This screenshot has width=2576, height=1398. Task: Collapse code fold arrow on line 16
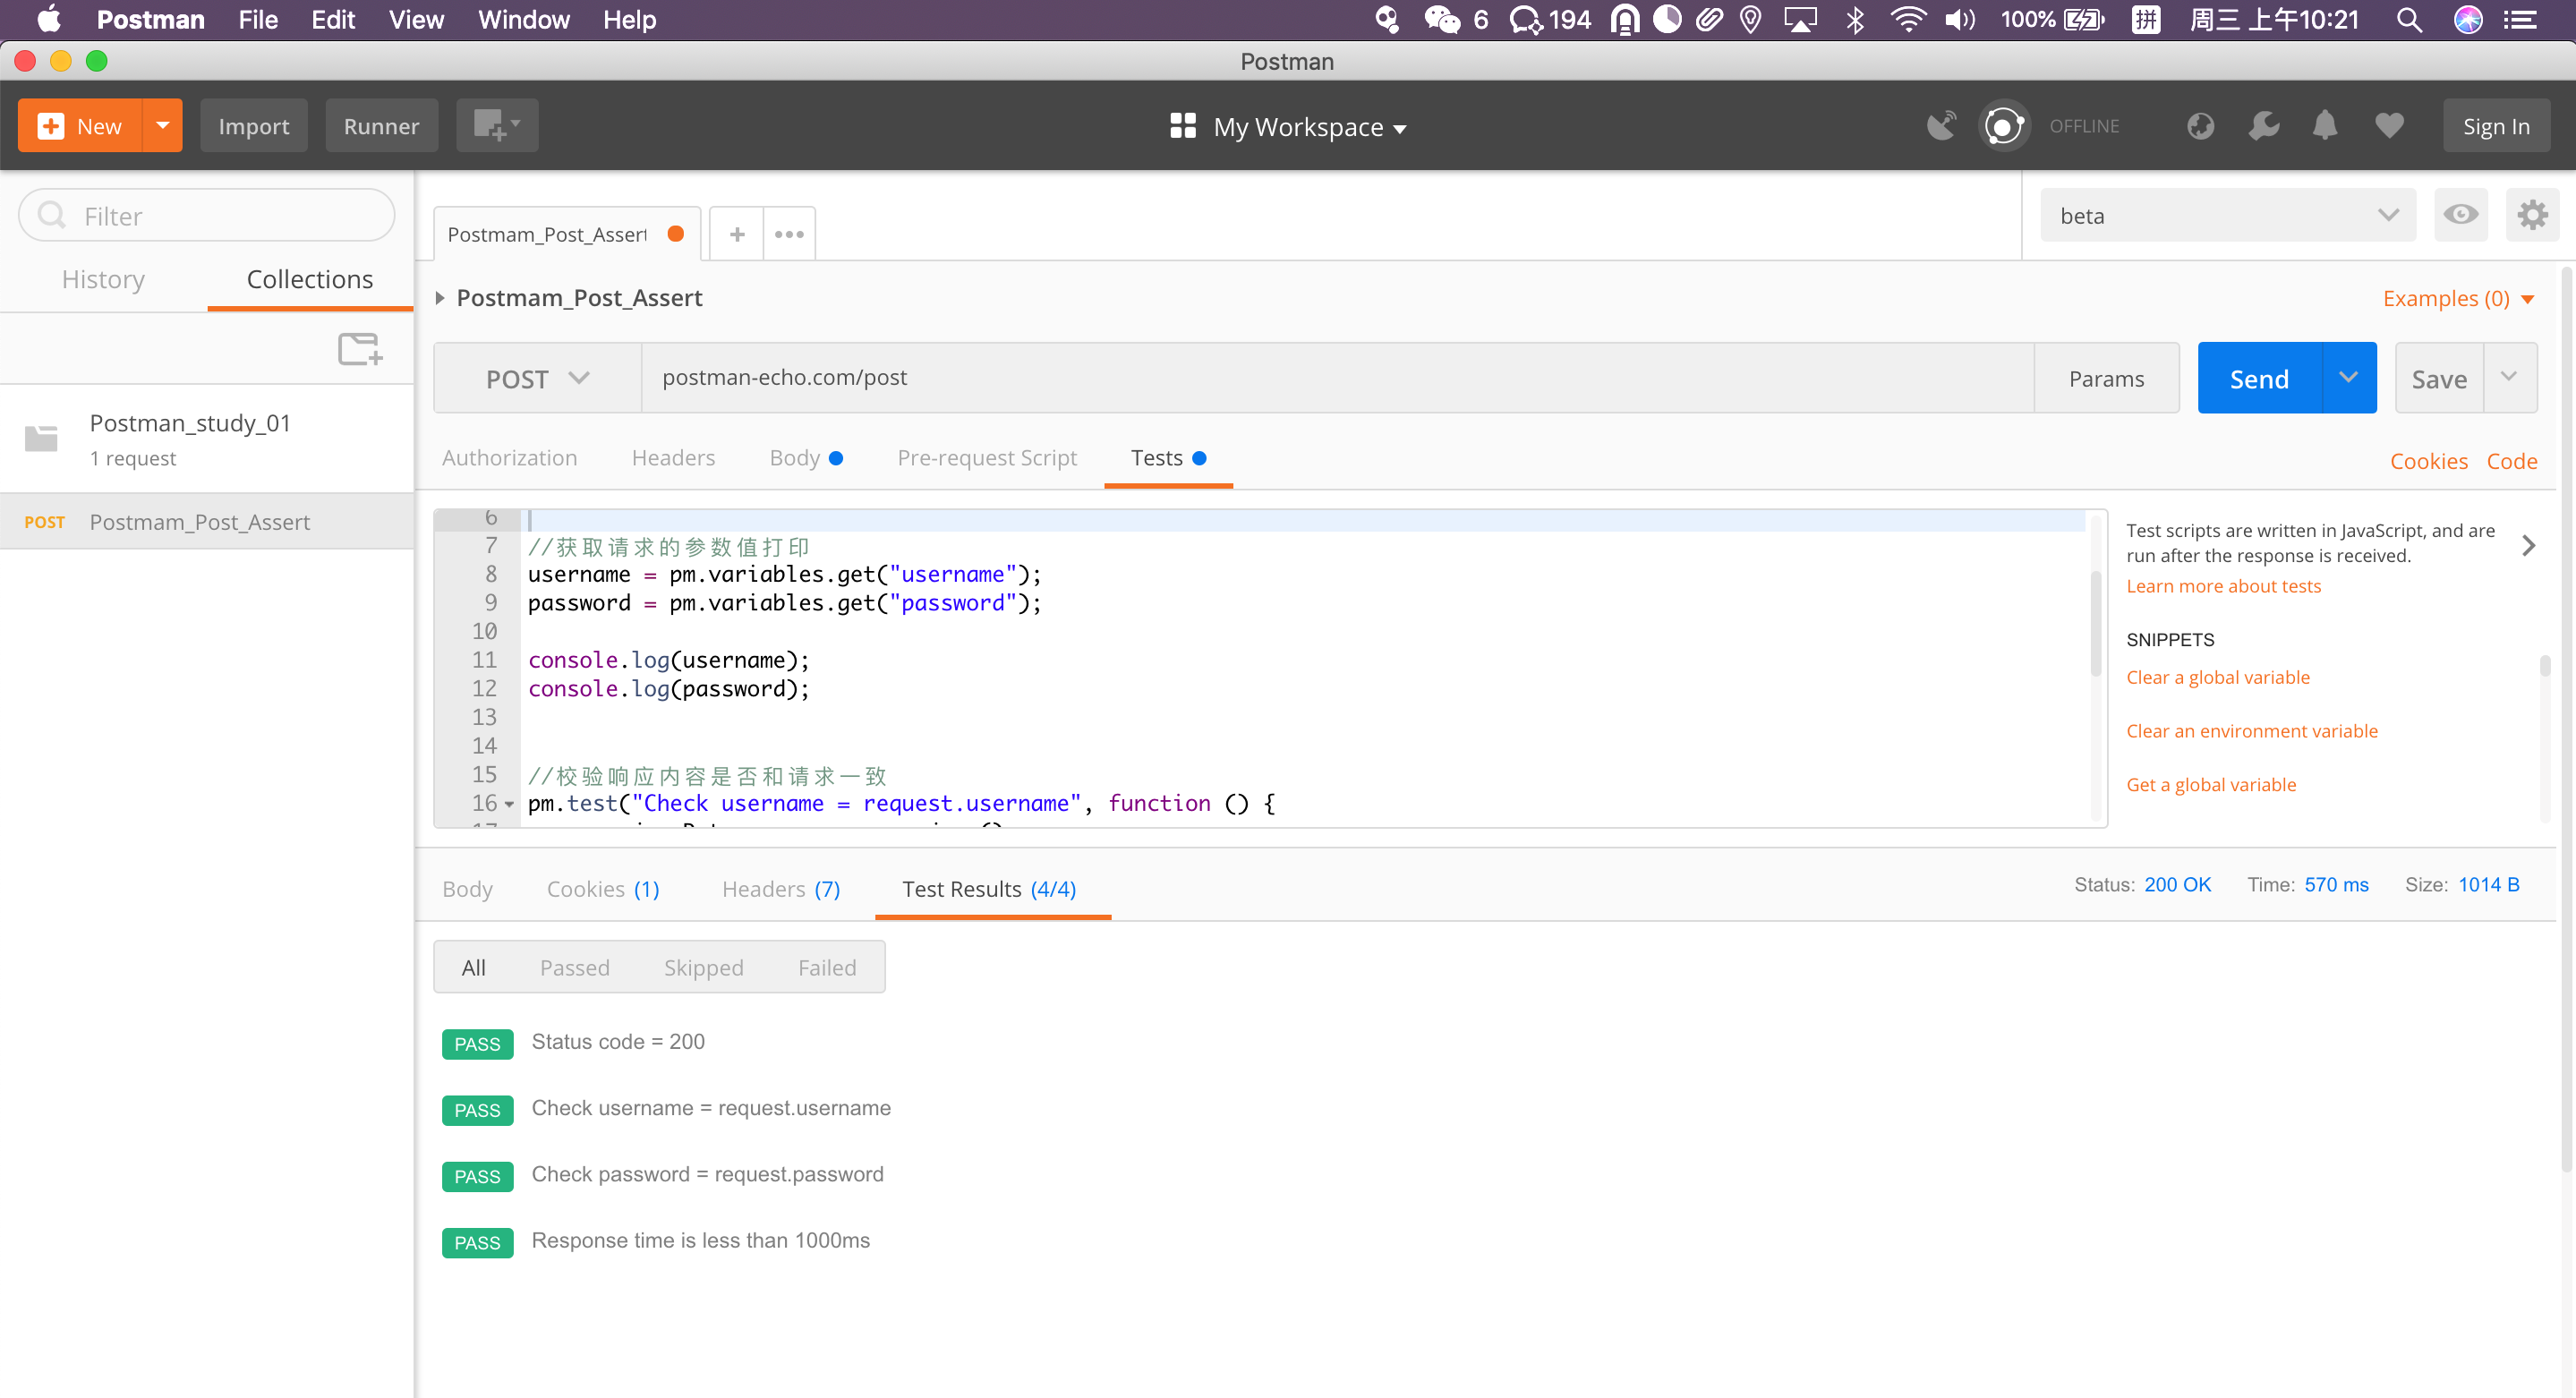[510, 805]
